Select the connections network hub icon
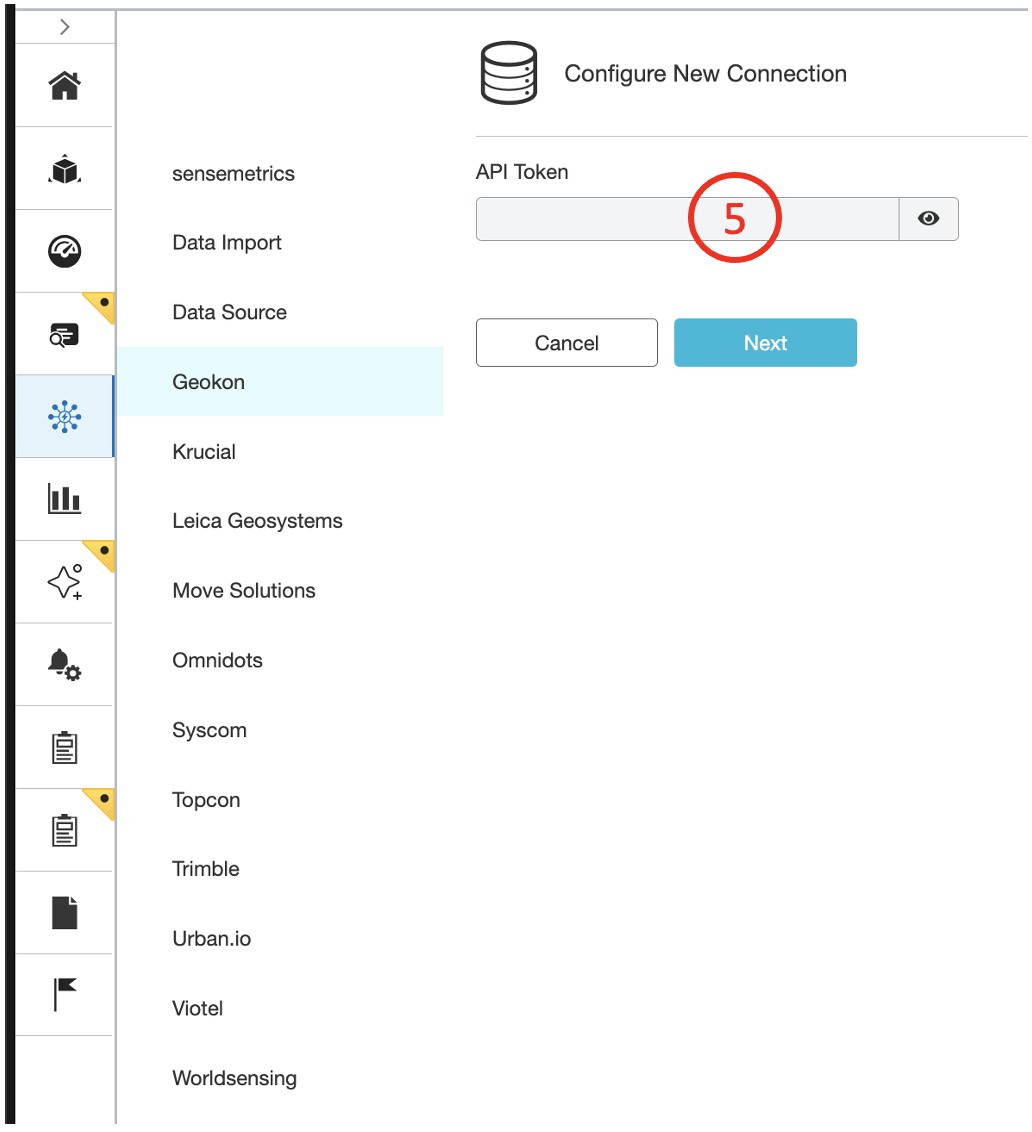This screenshot has height=1132, width=1032. [65, 417]
